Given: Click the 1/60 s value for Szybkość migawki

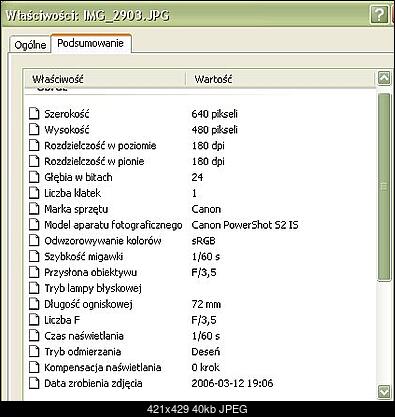Looking at the screenshot, I should tap(206, 257).
